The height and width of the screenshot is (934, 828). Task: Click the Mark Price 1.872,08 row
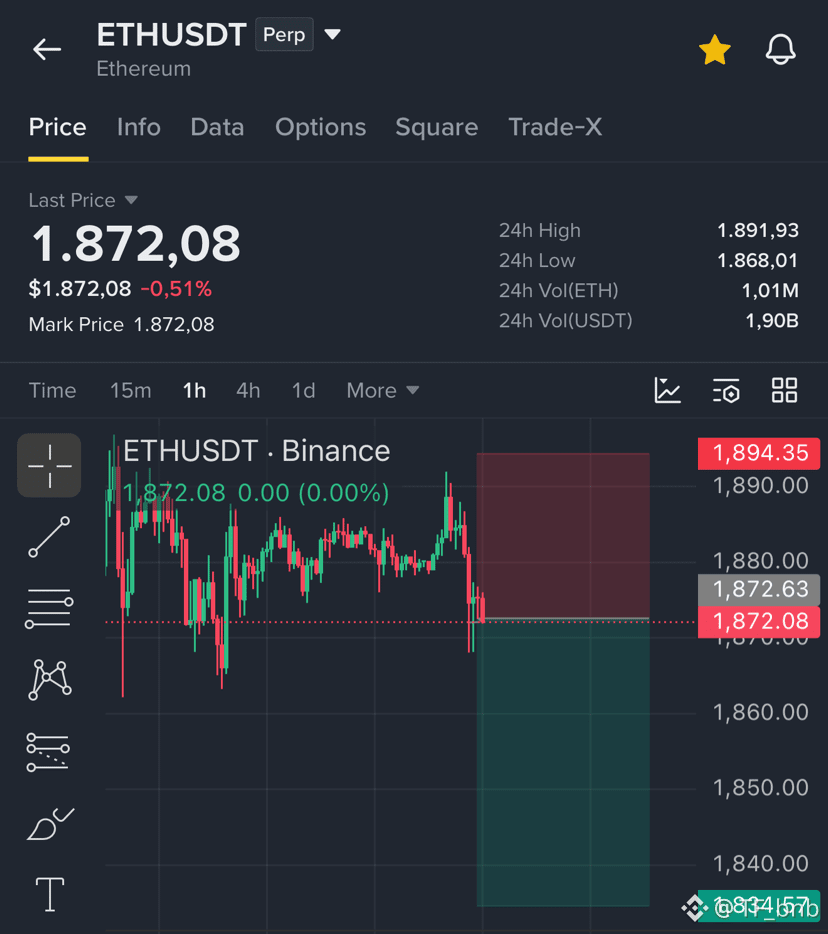pos(122,325)
